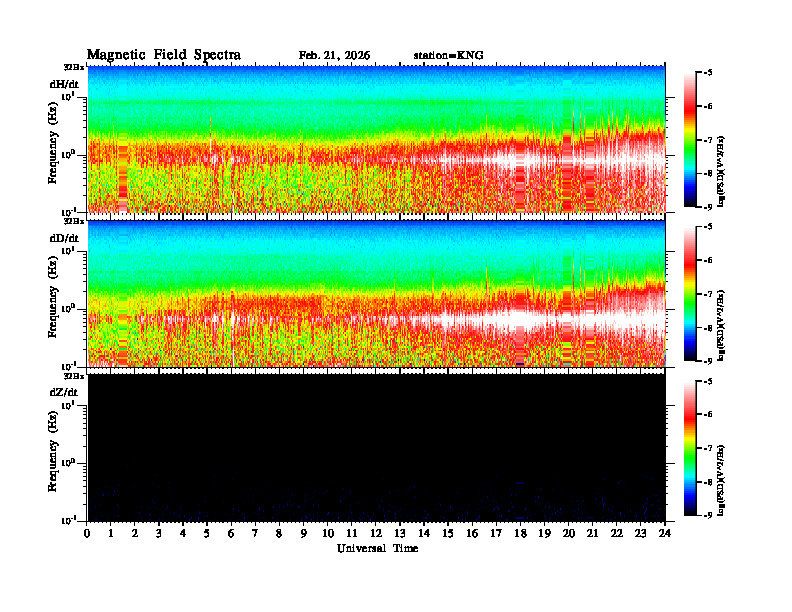Click the hour 21 tick label

click(x=592, y=533)
